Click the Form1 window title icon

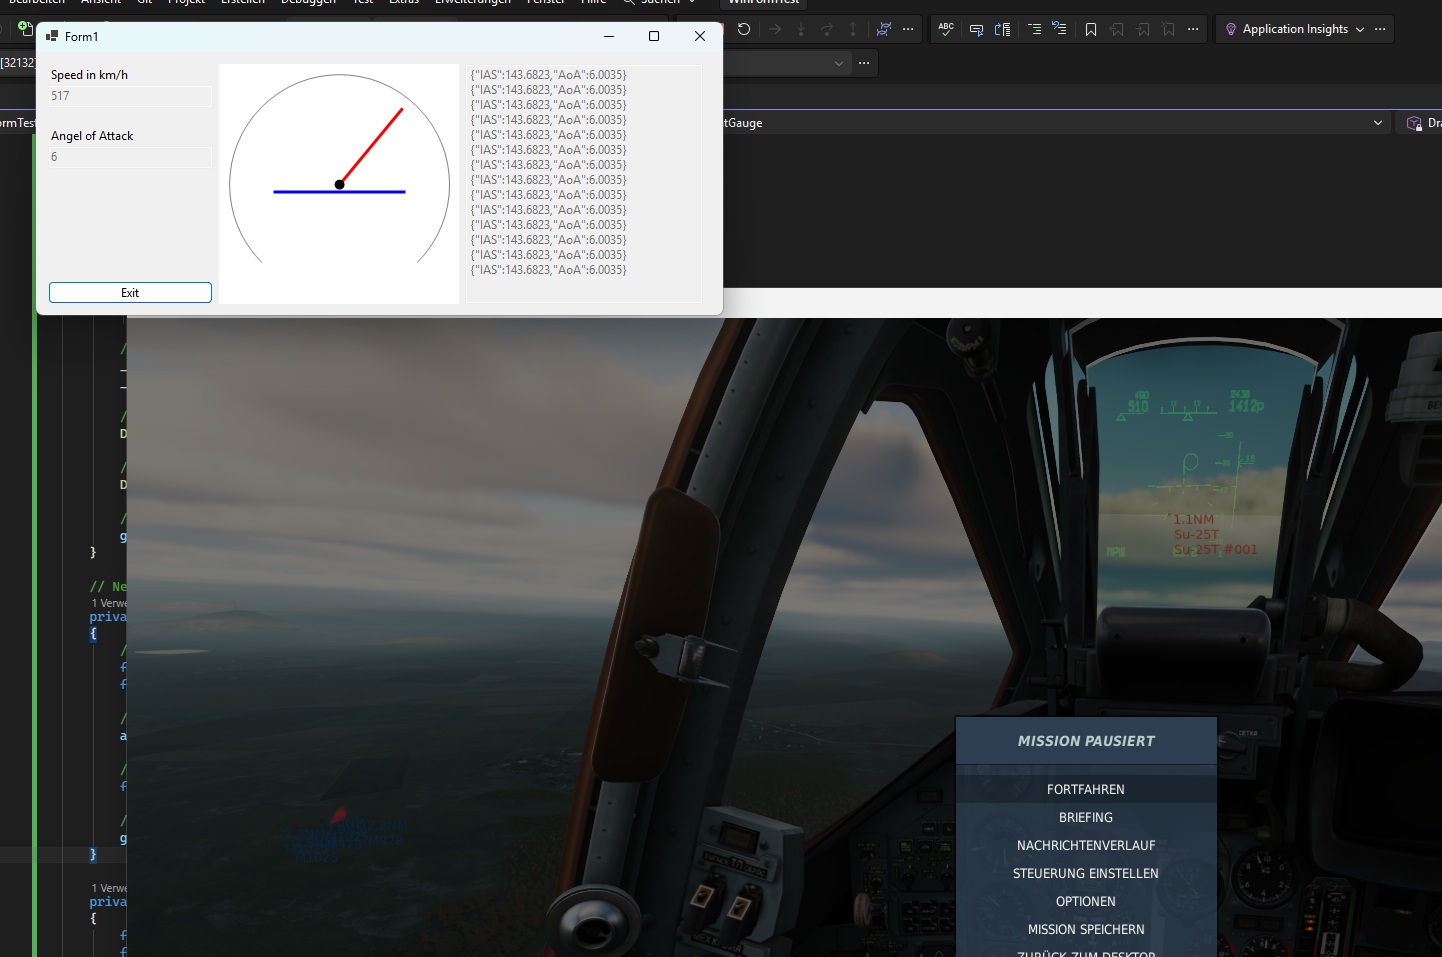coord(52,36)
